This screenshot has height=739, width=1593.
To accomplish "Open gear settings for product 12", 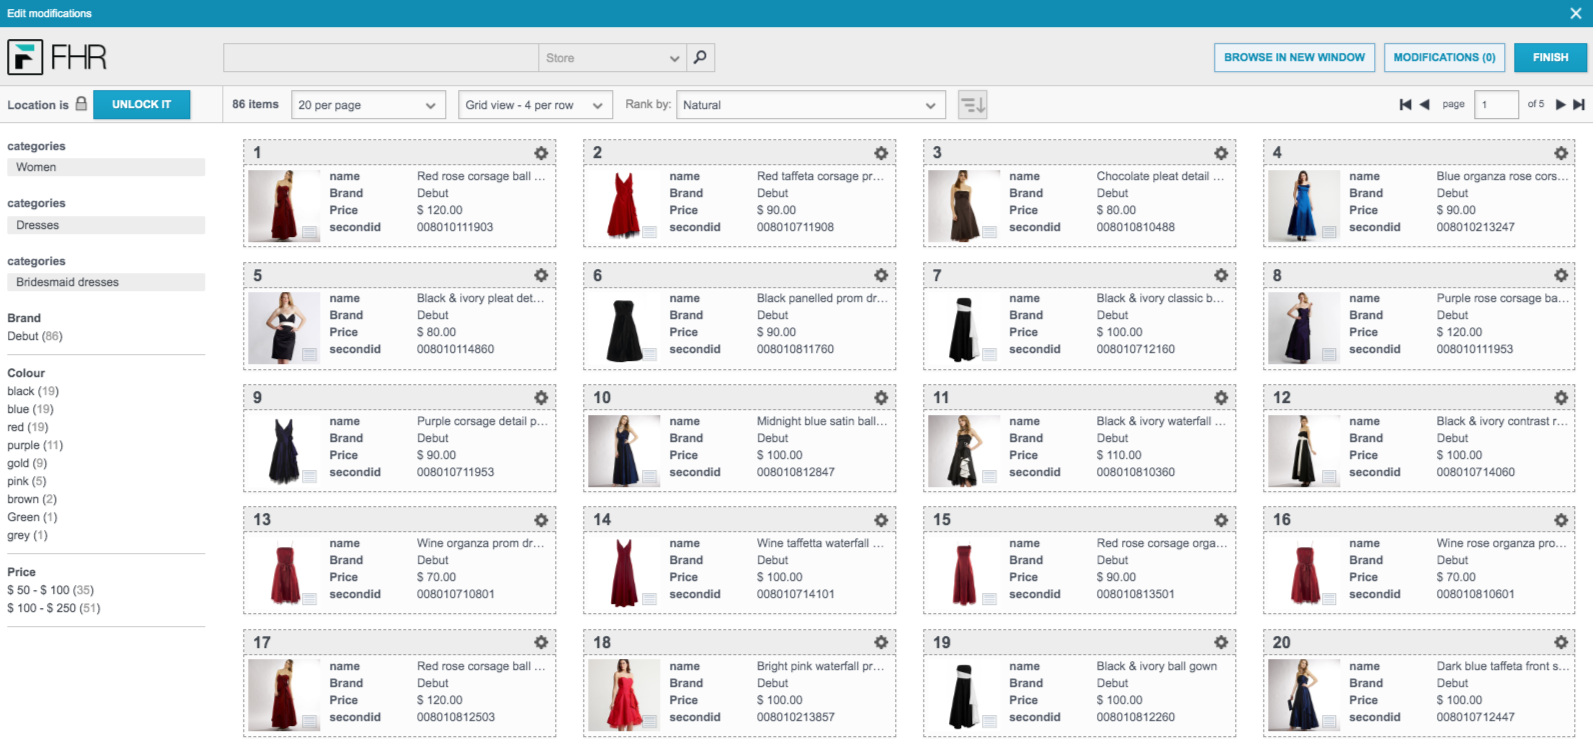I will pyautogui.click(x=1561, y=398).
